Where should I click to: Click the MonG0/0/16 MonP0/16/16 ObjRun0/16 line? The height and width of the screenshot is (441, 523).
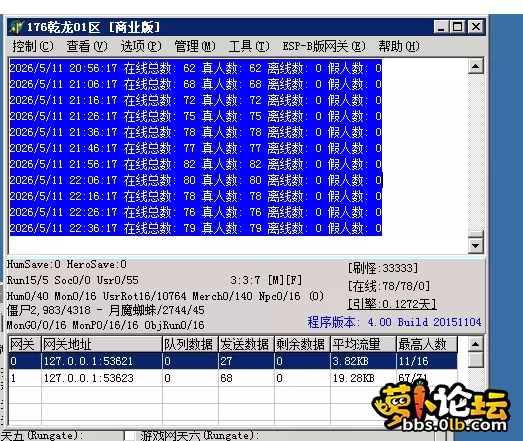click(105, 325)
